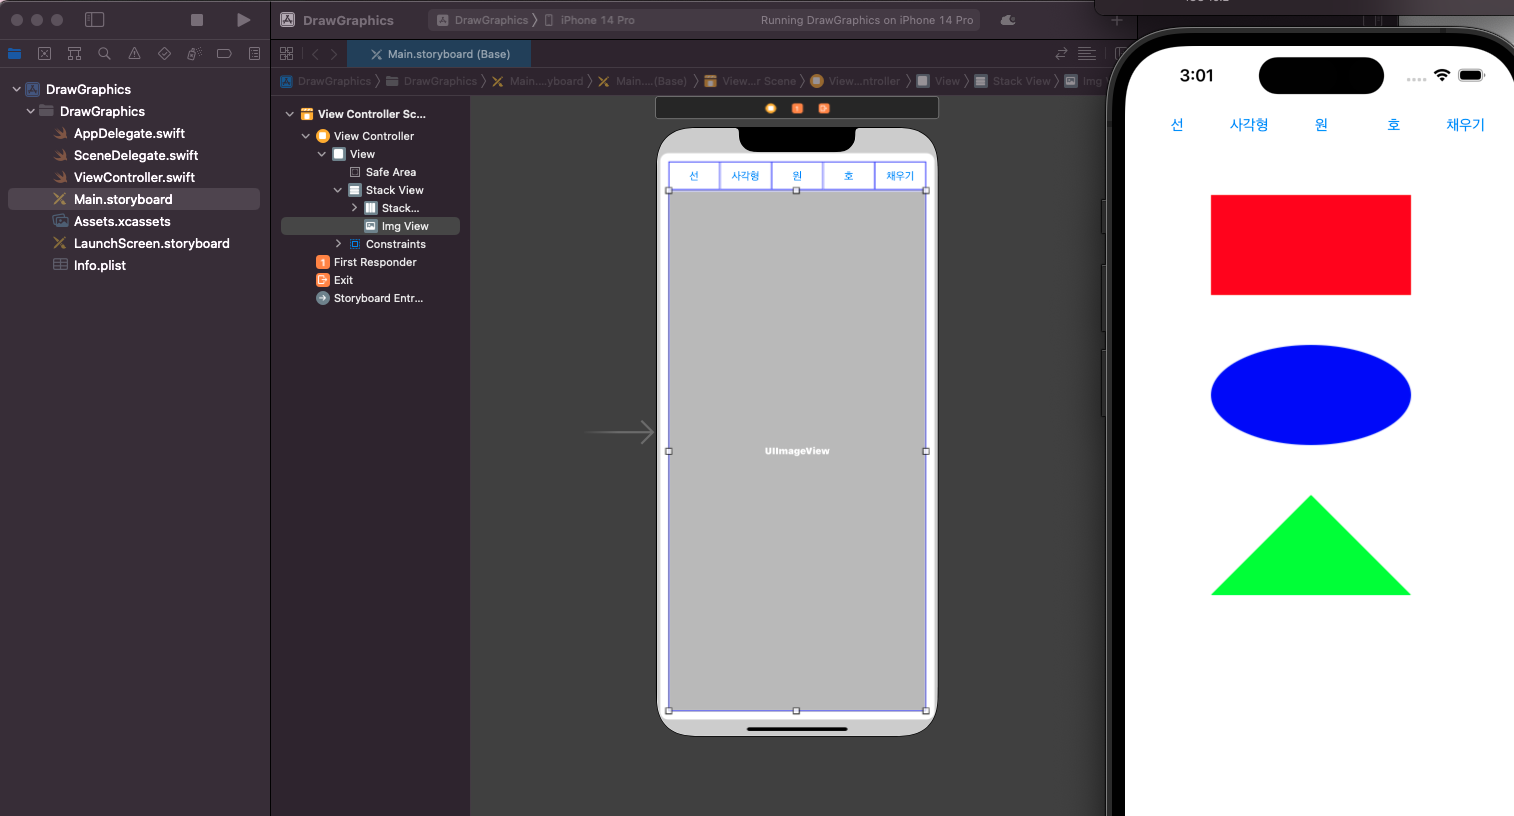
Task: Tap 사각형 in the iPhone simulator
Action: click(1249, 125)
